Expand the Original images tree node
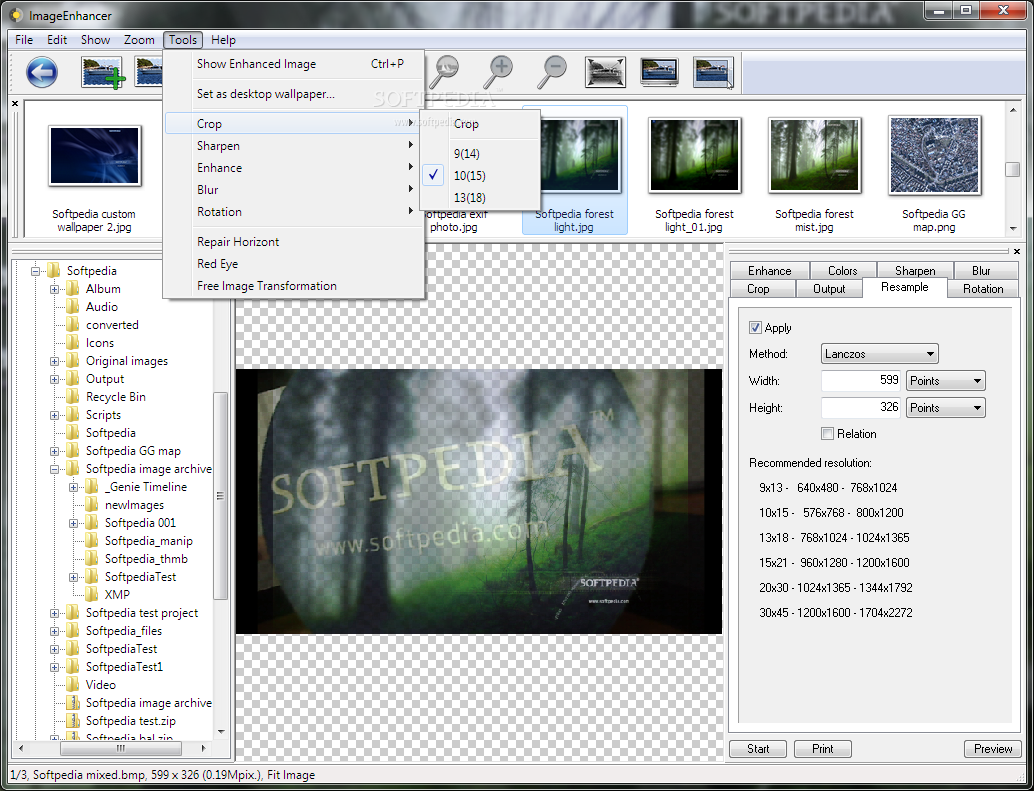The width and height of the screenshot is (1034, 791). [x=55, y=361]
